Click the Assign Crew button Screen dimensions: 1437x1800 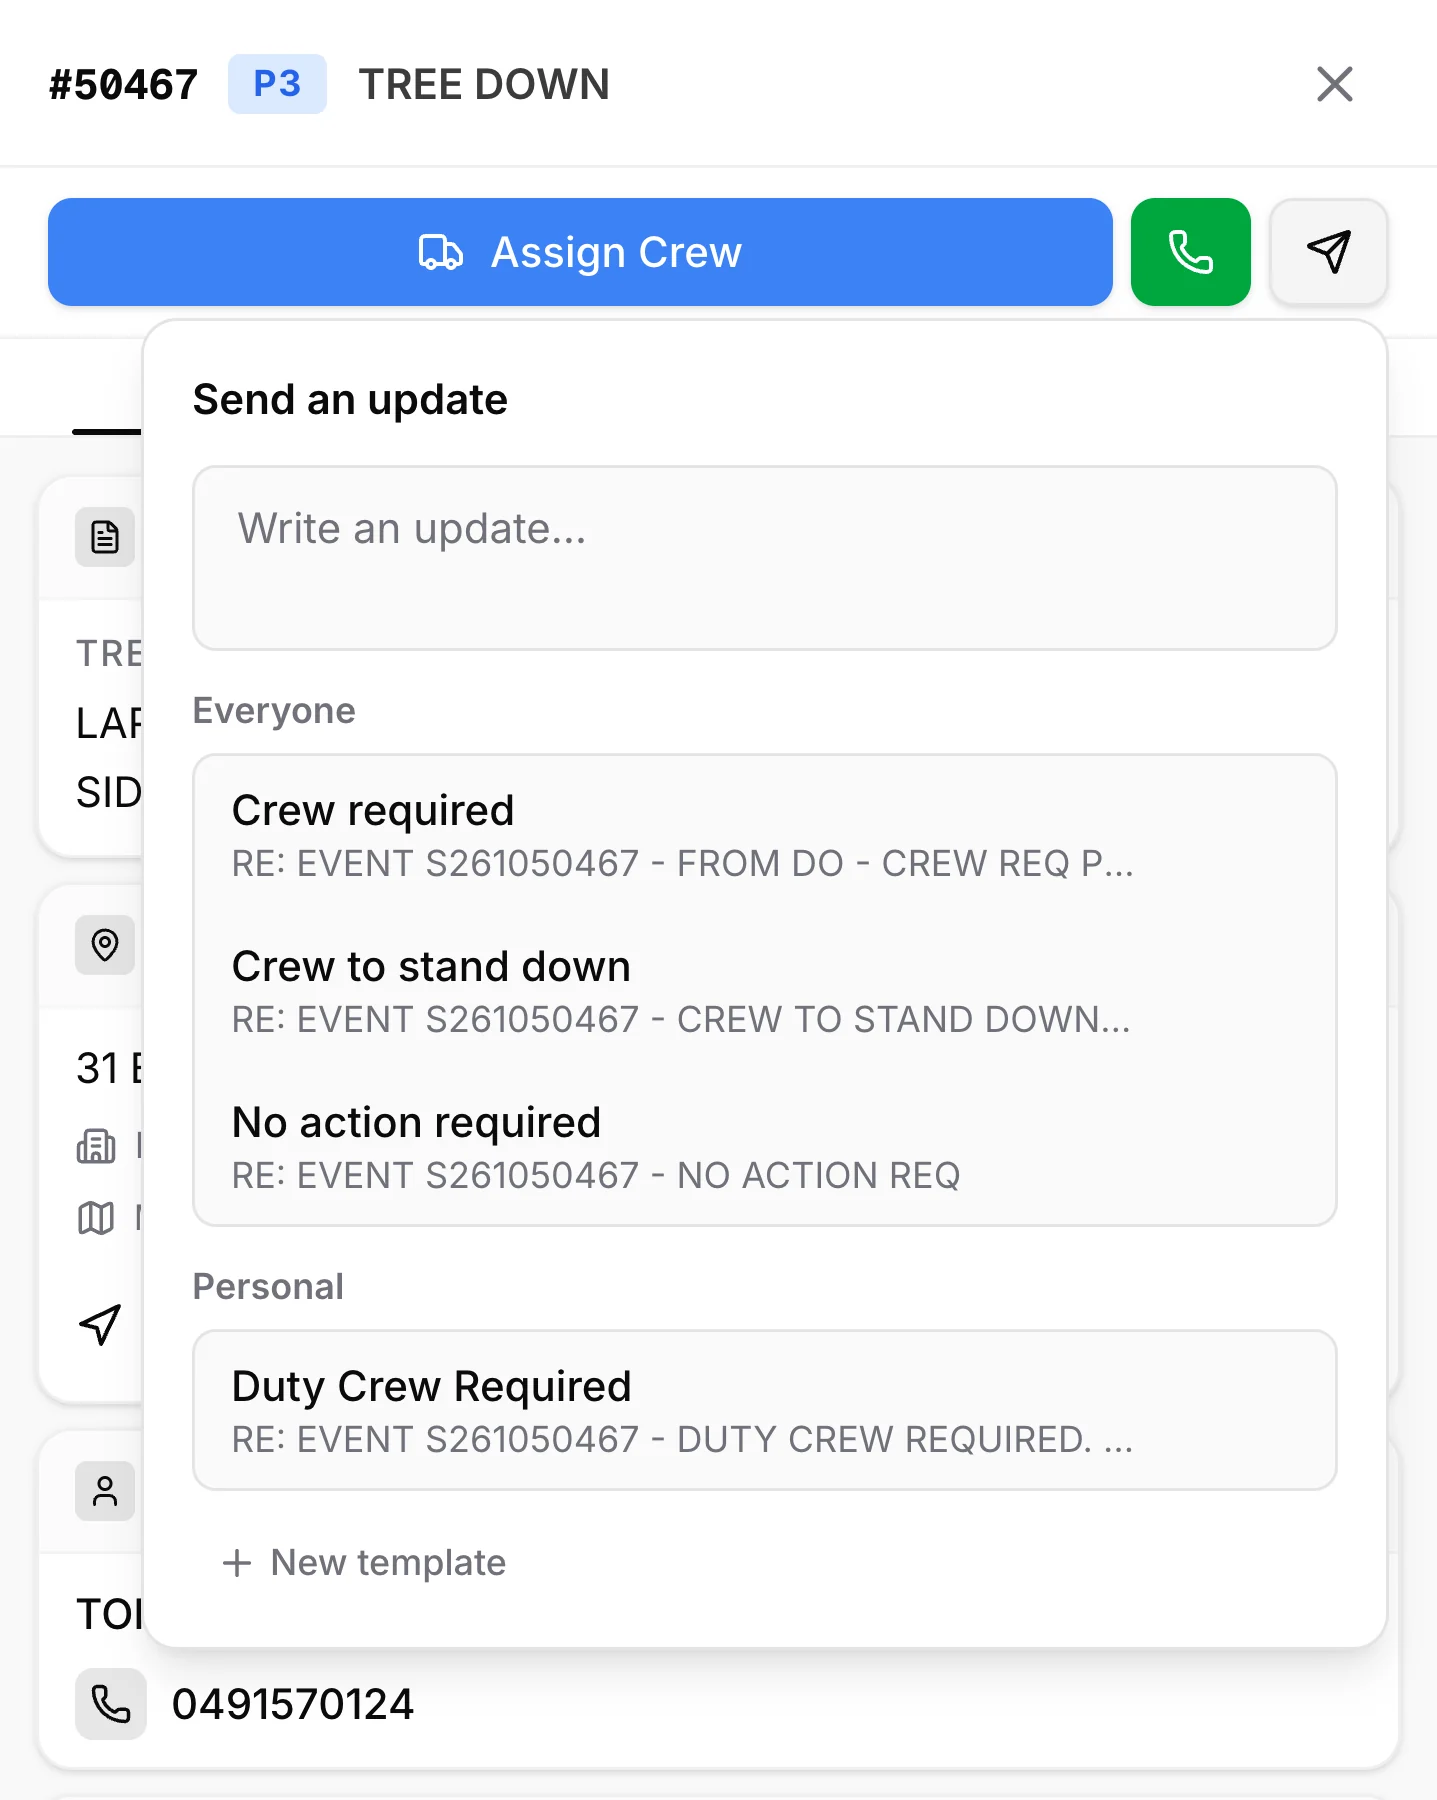coord(580,252)
